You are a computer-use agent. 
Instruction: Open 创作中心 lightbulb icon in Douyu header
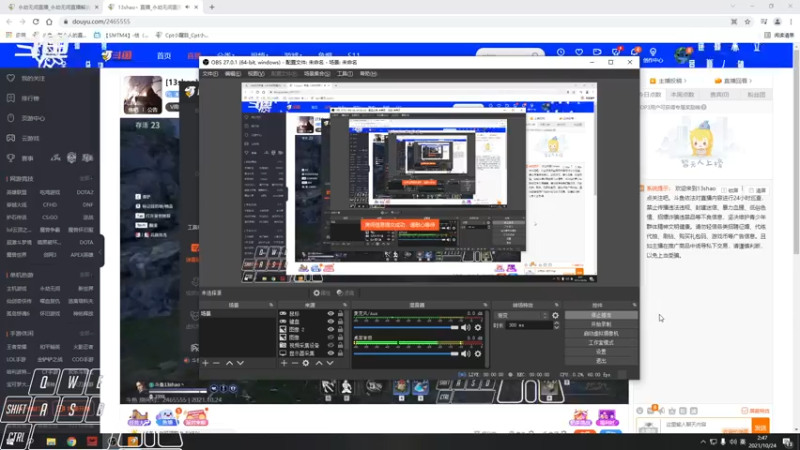(x=653, y=55)
